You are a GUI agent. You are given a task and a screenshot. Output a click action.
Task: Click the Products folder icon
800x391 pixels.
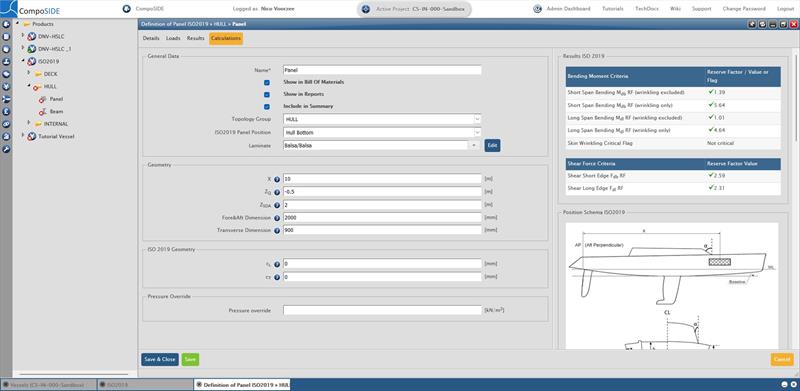click(26, 24)
